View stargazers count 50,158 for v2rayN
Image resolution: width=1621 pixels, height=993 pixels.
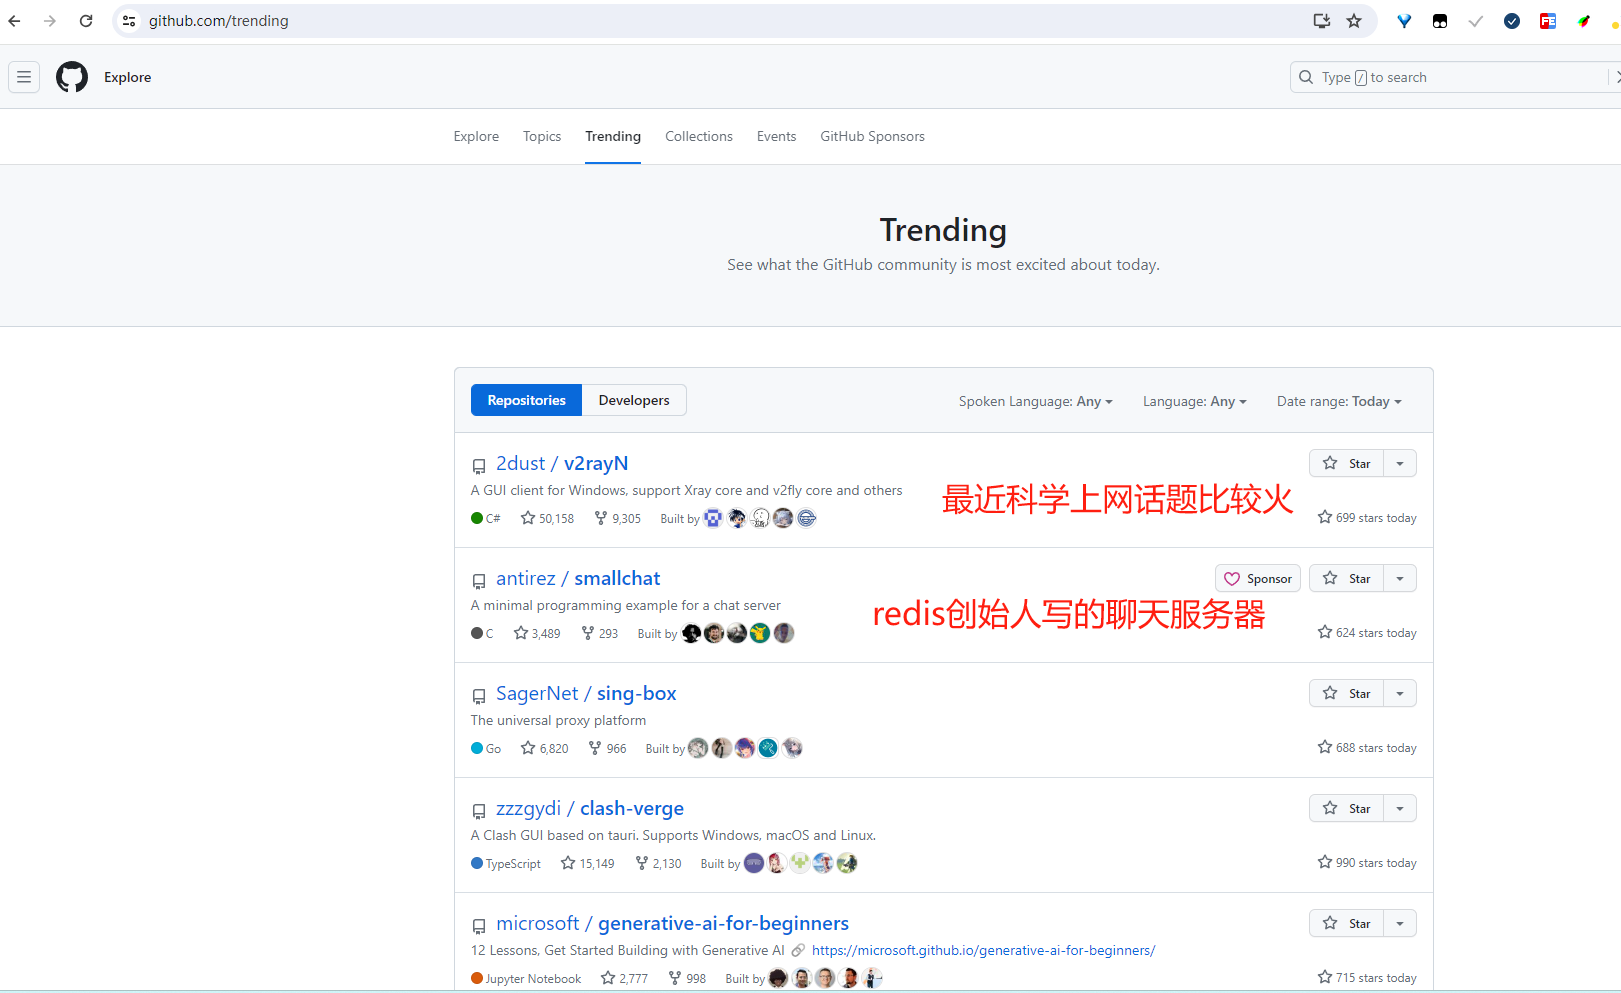[x=547, y=518]
